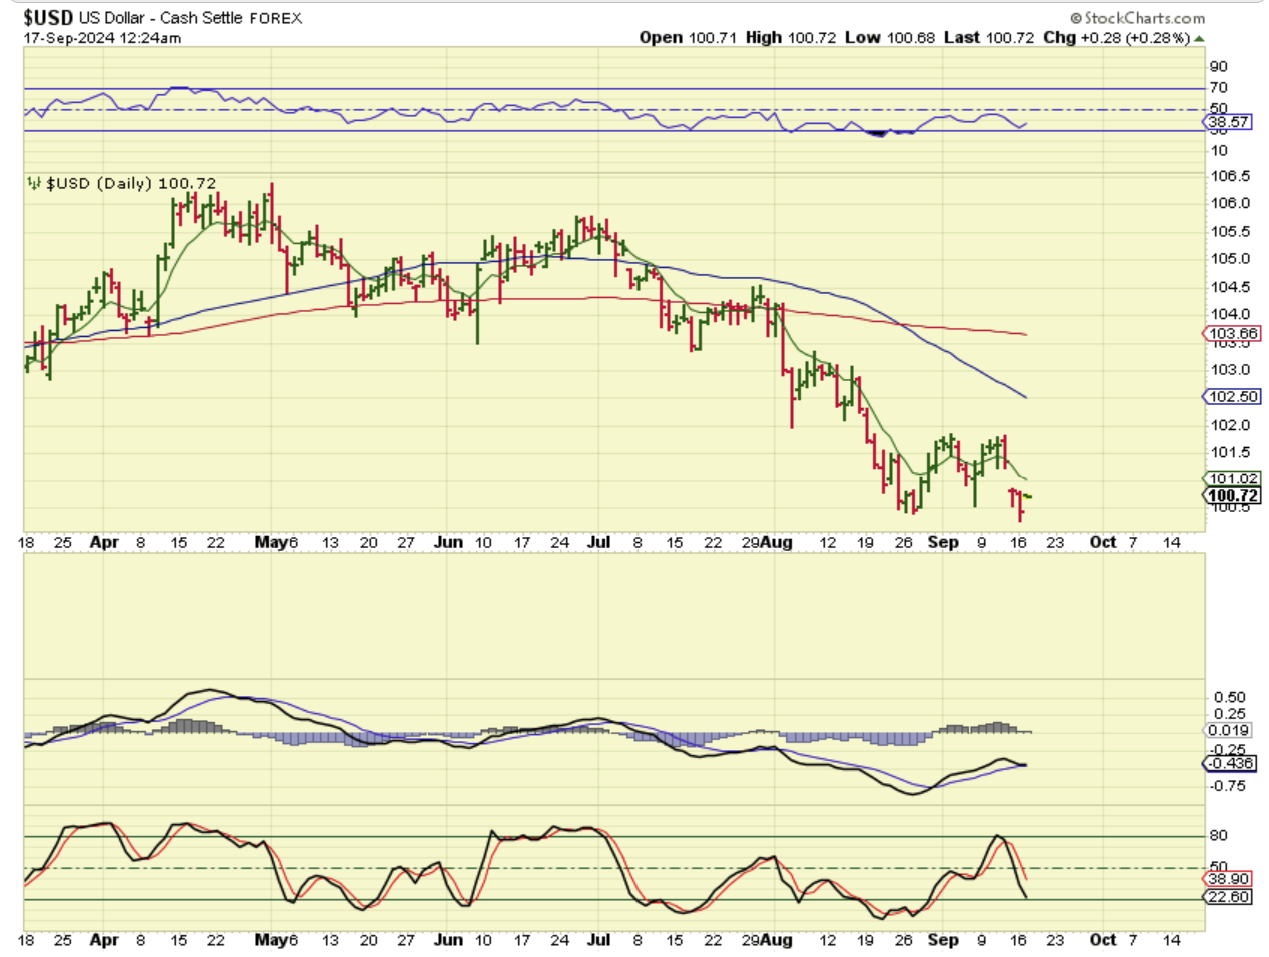Select the green 101.02 moving average tag
1269x957 pixels.
coord(1232,479)
